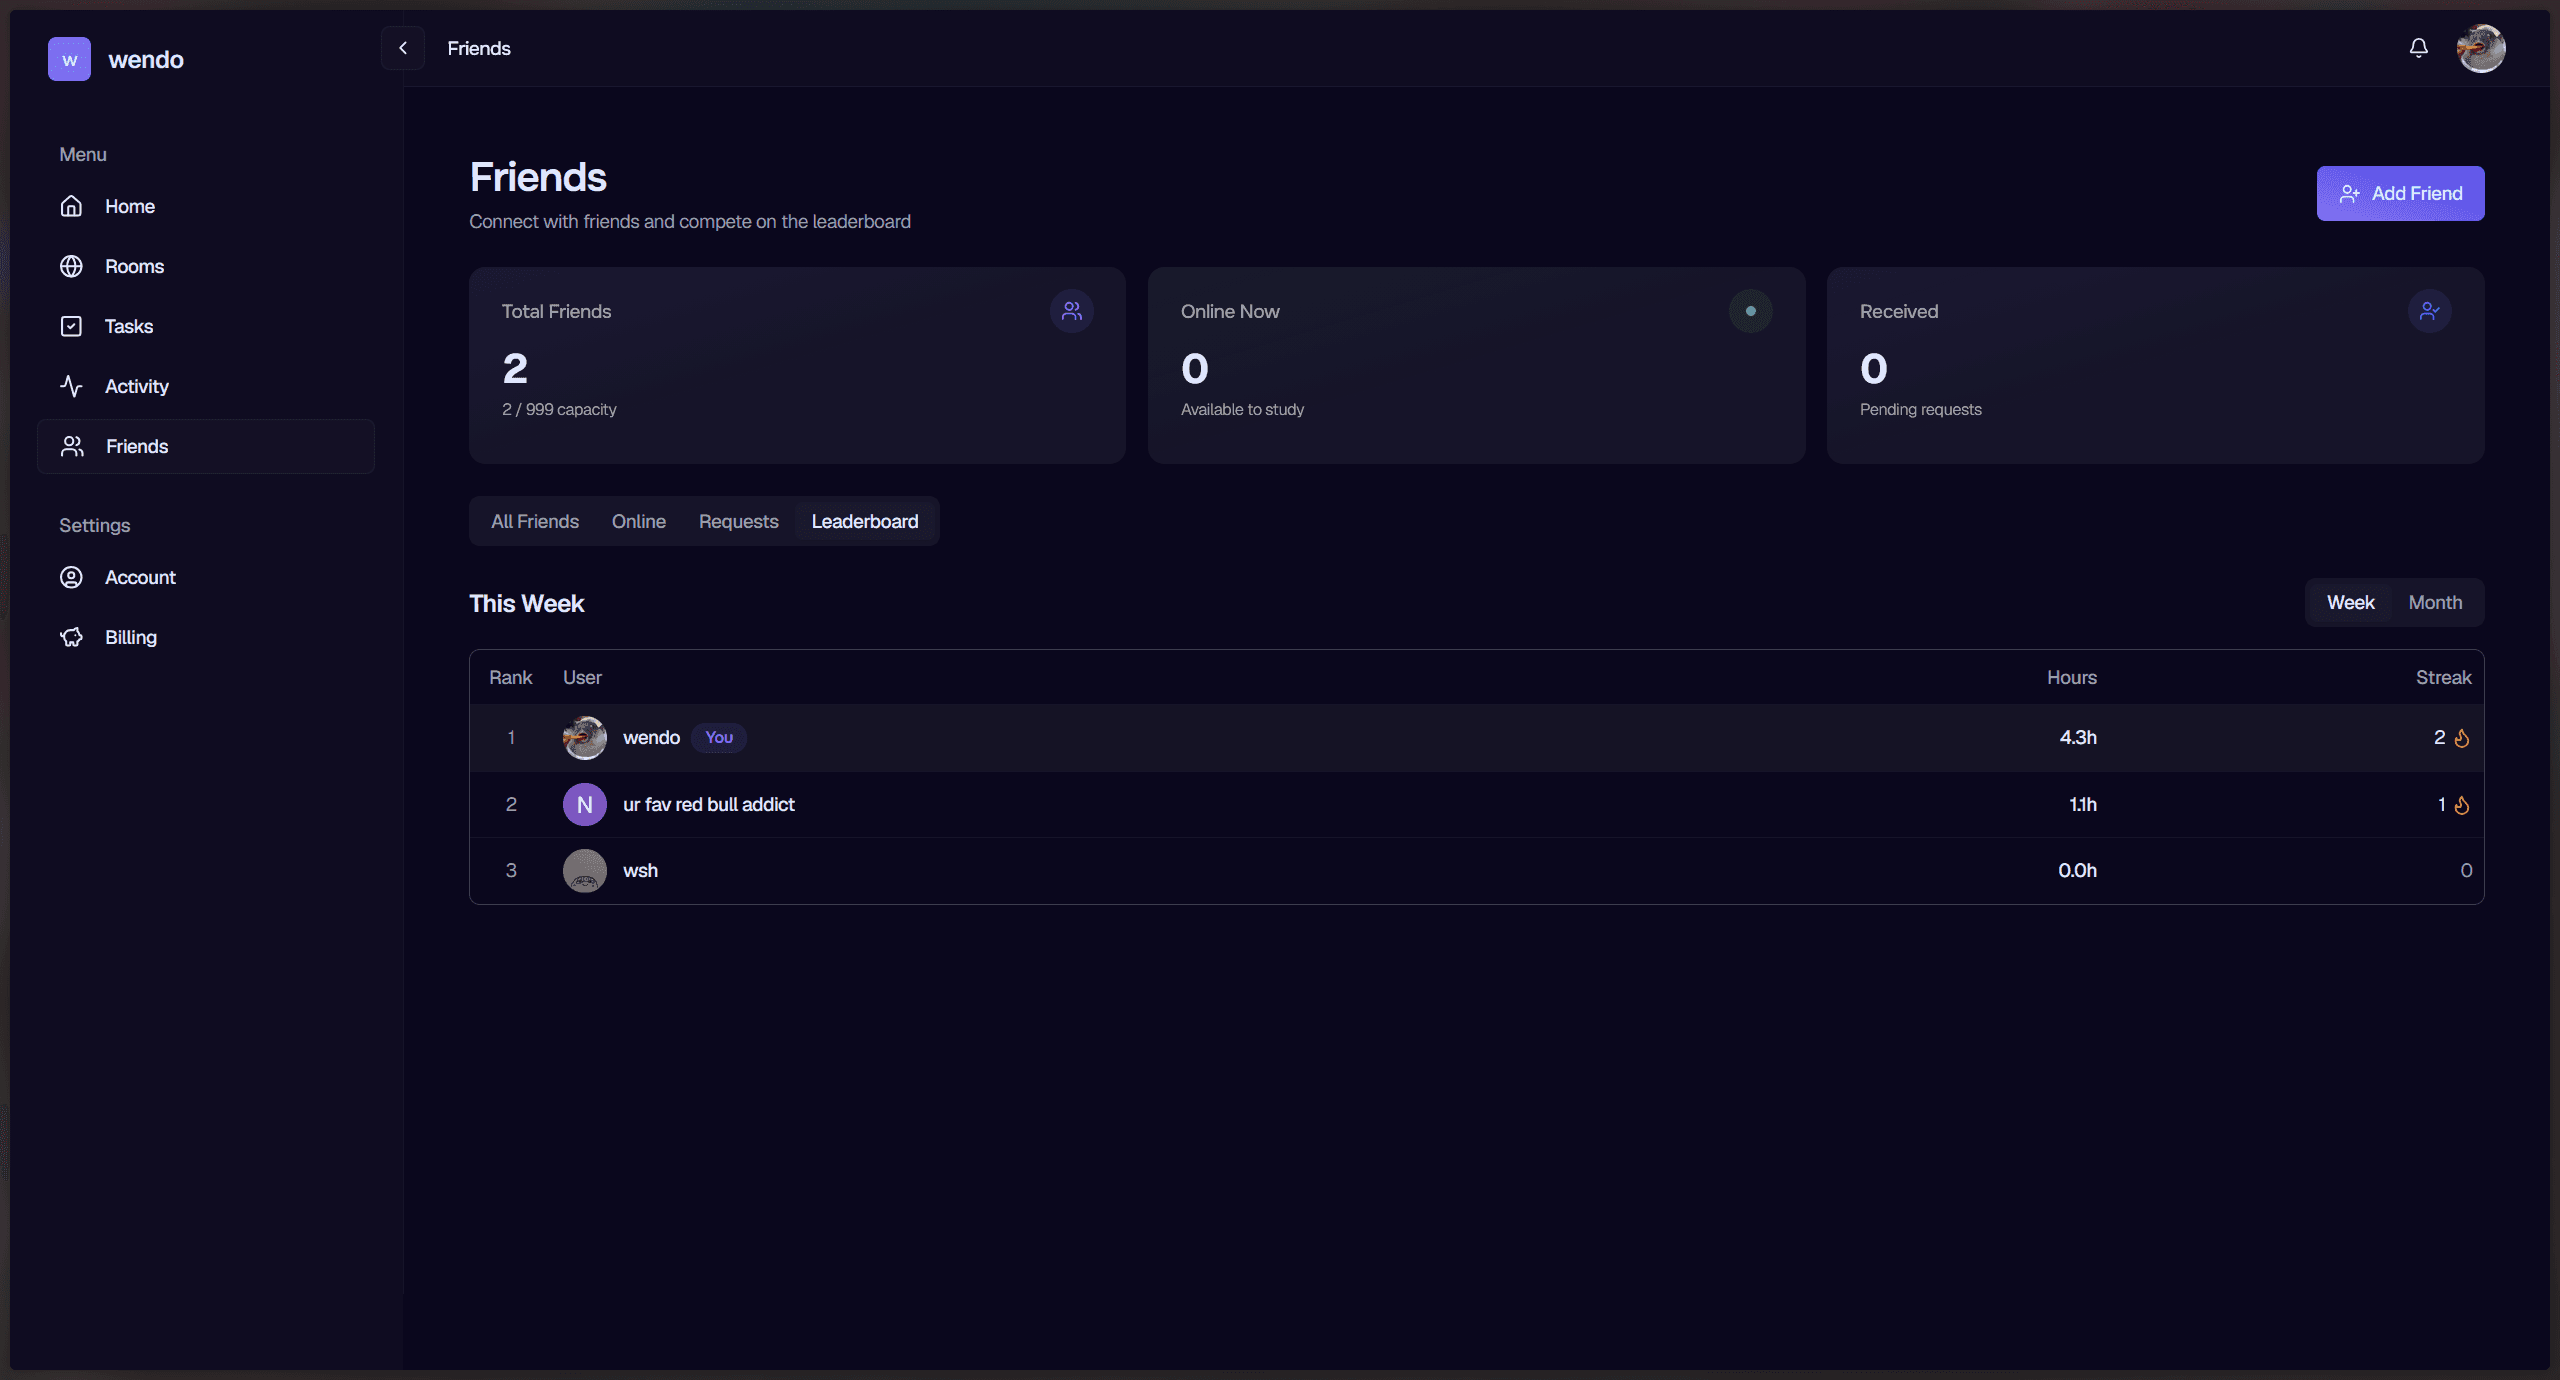Open the Leaderboard tab
The width and height of the screenshot is (2560, 1380).
[x=865, y=521]
